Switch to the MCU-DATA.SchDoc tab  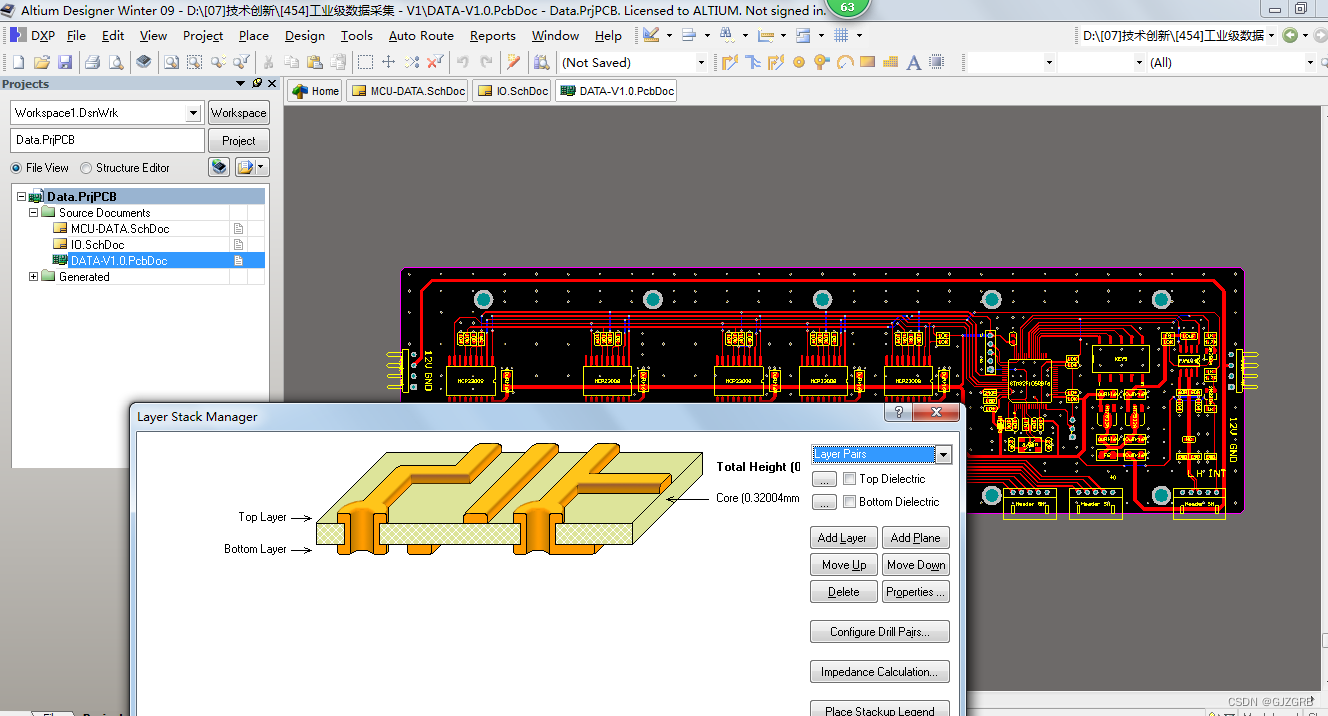coord(408,91)
